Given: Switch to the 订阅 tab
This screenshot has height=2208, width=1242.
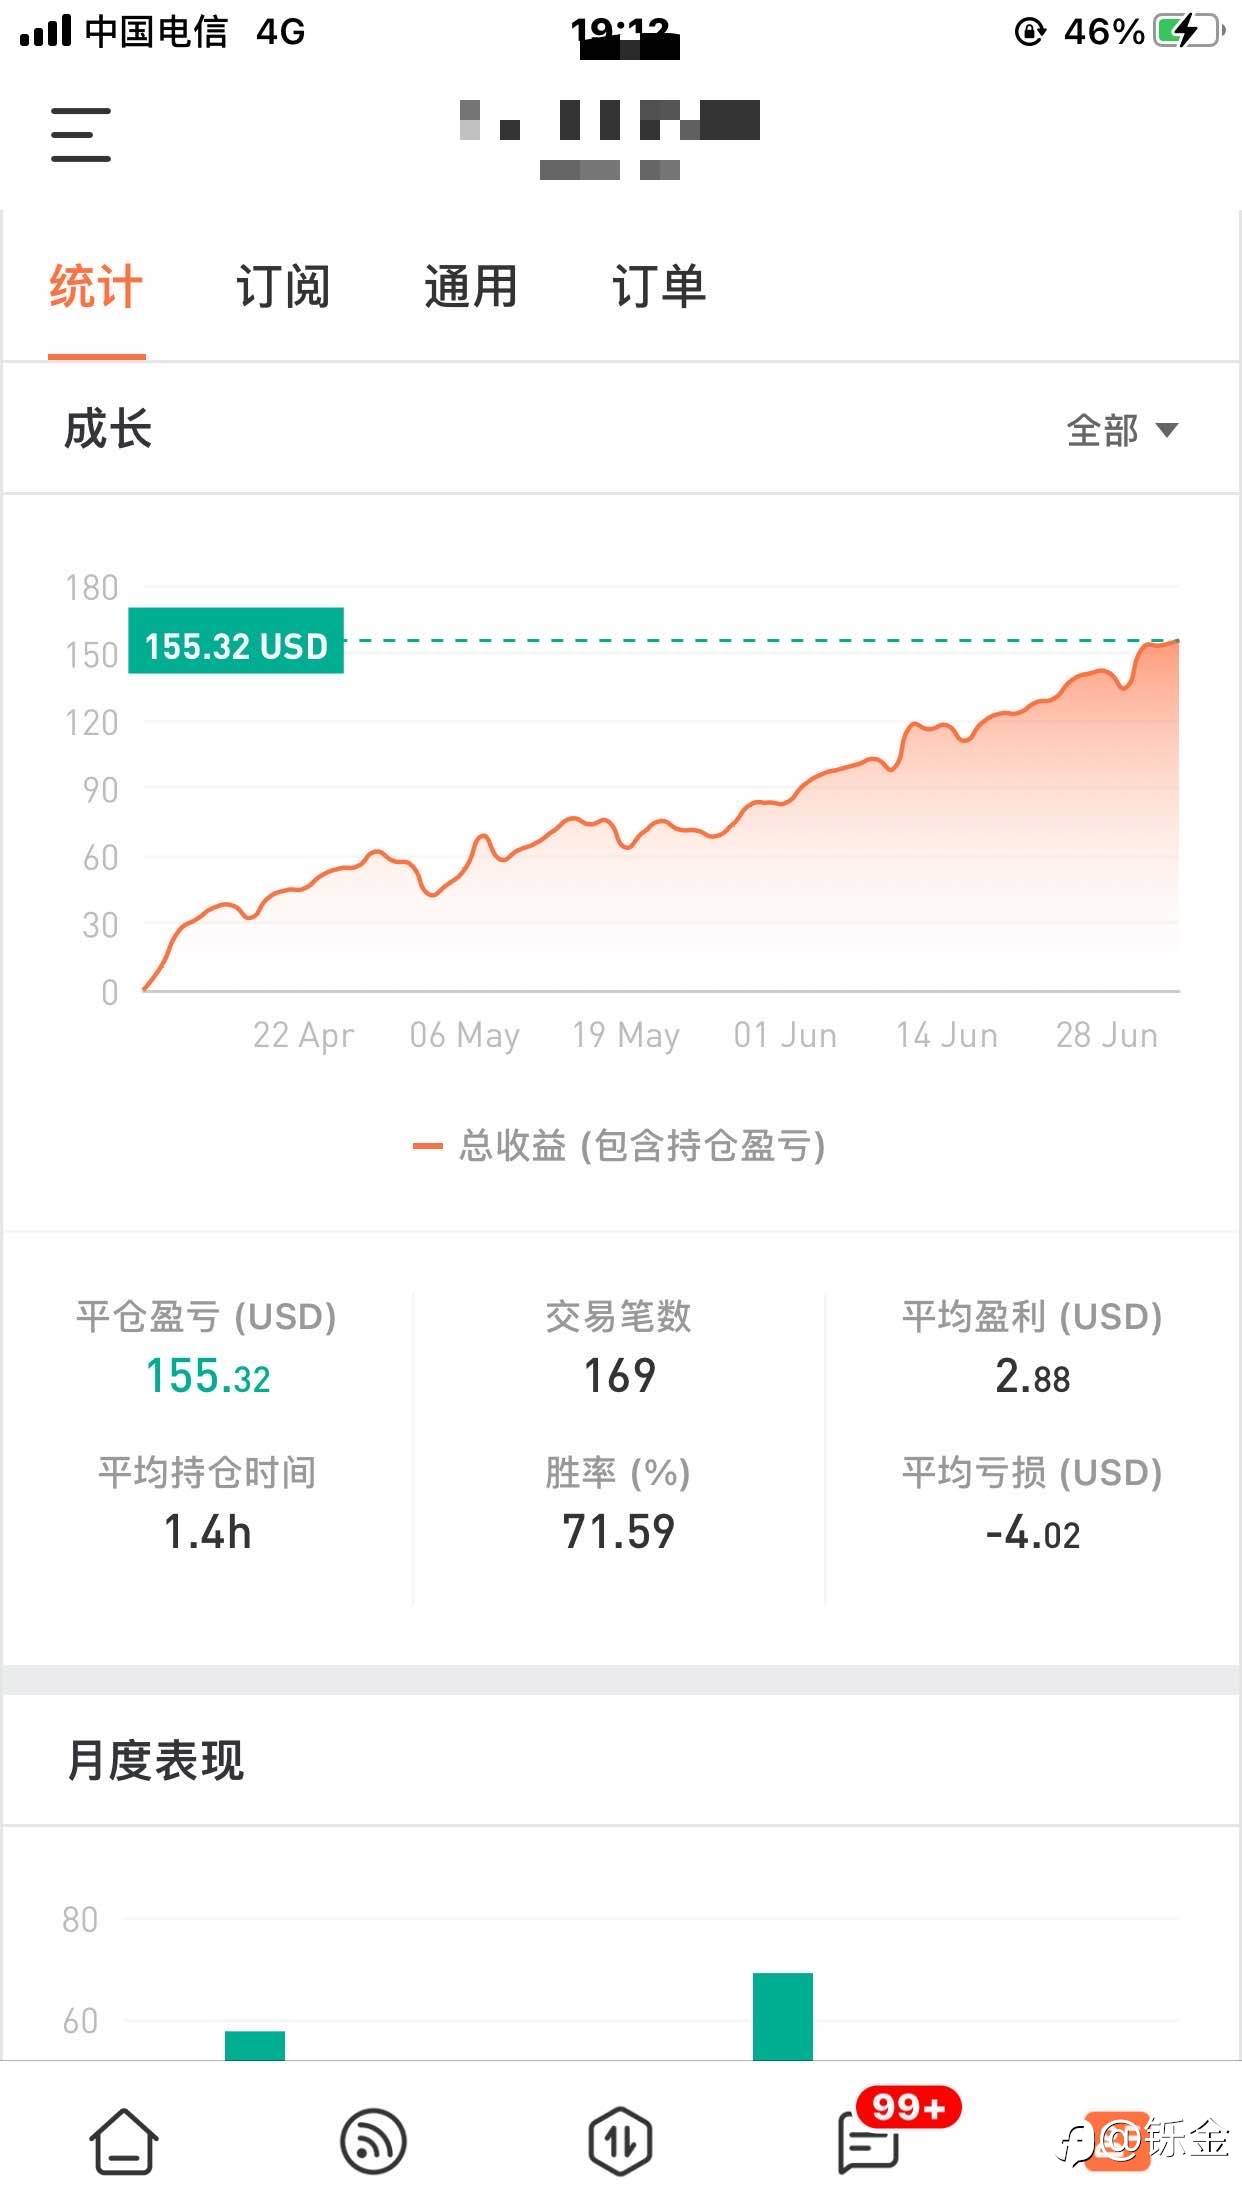Looking at the screenshot, I should pos(283,287).
